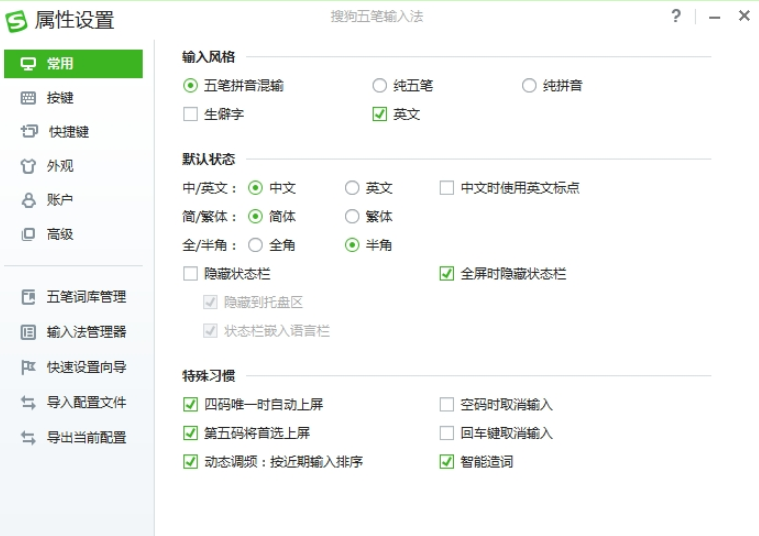Viewport: 759px width, 536px height.
Task: Select 简体 character mode
Action: [x=255, y=216]
